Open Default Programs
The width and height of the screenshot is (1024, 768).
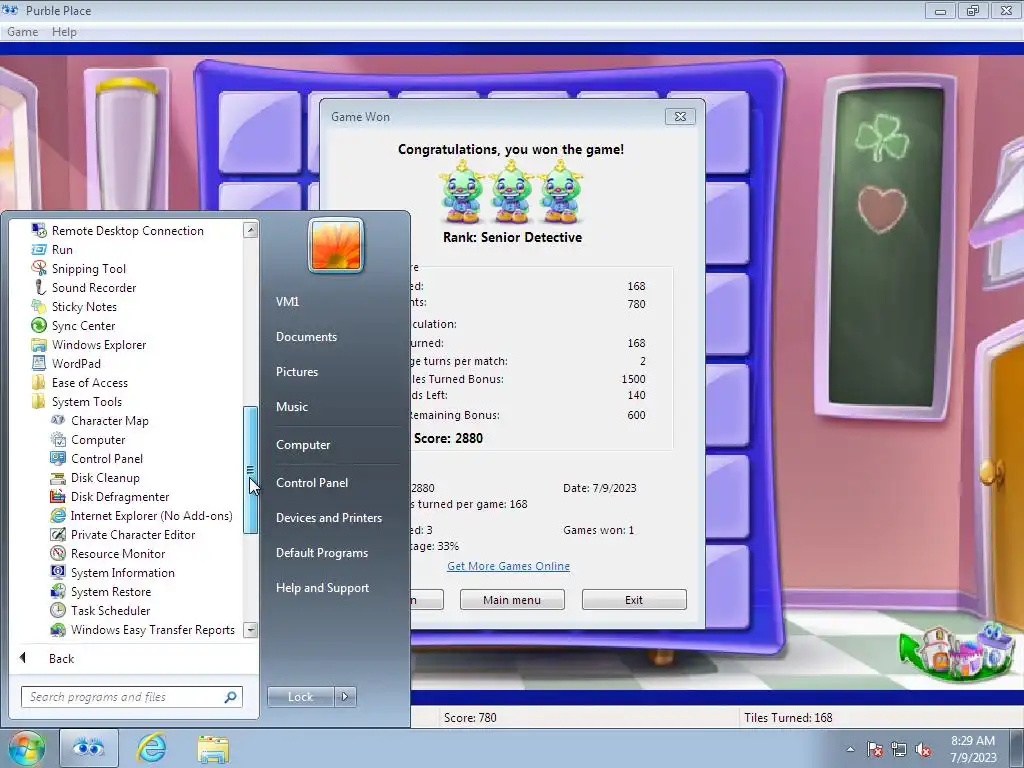pos(321,552)
